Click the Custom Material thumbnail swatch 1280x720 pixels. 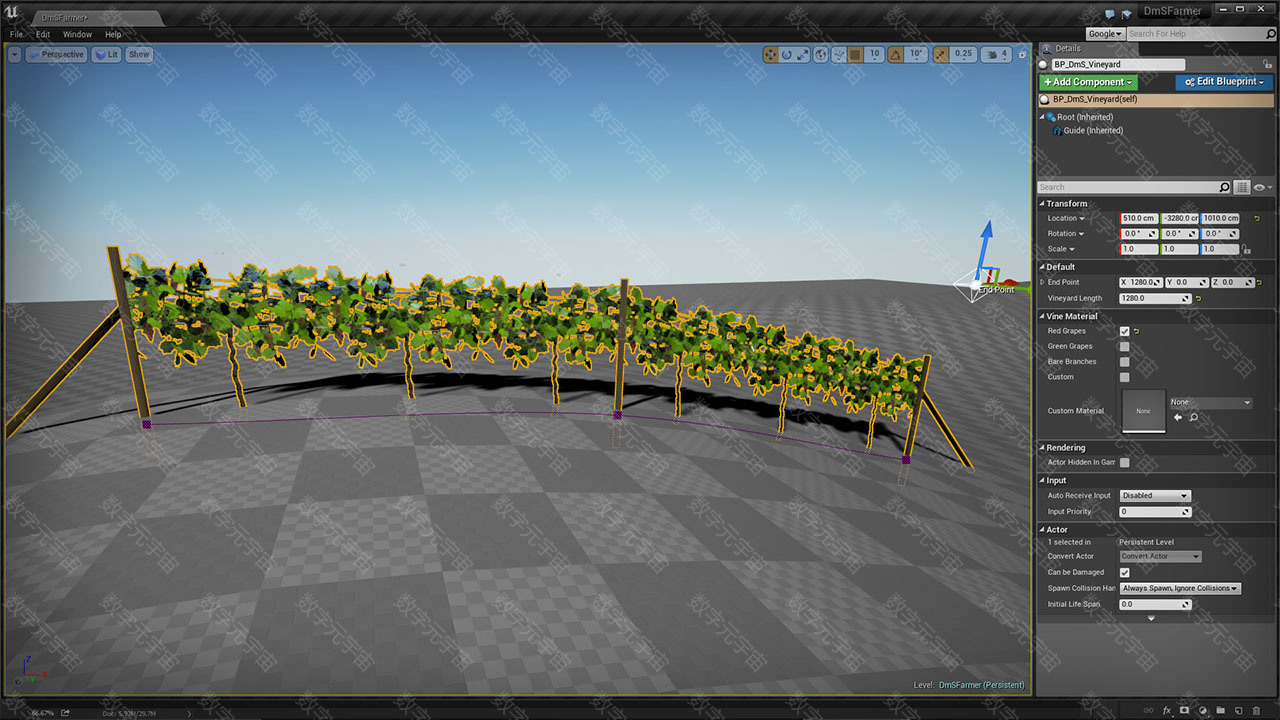(x=1144, y=411)
